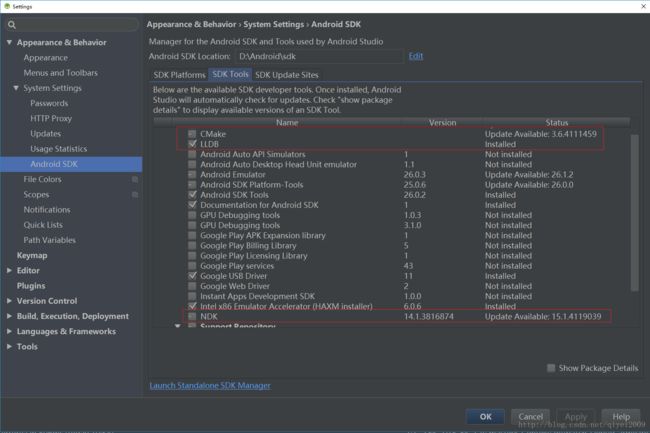The width and height of the screenshot is (650, 433).
Task: Click Google Play Licensing Library row
Action: click(392, 256)
